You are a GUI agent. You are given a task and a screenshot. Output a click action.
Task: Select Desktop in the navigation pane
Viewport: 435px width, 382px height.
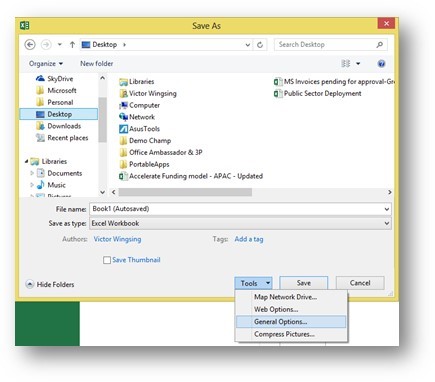click(59, 114)
